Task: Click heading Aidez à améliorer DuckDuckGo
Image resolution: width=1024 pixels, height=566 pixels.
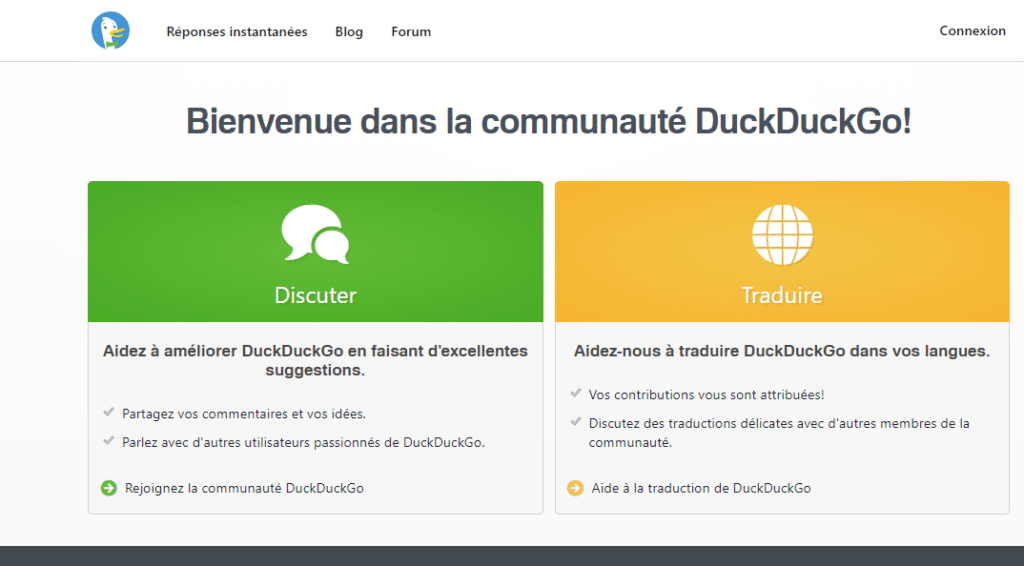Action: tap(315, 360)
